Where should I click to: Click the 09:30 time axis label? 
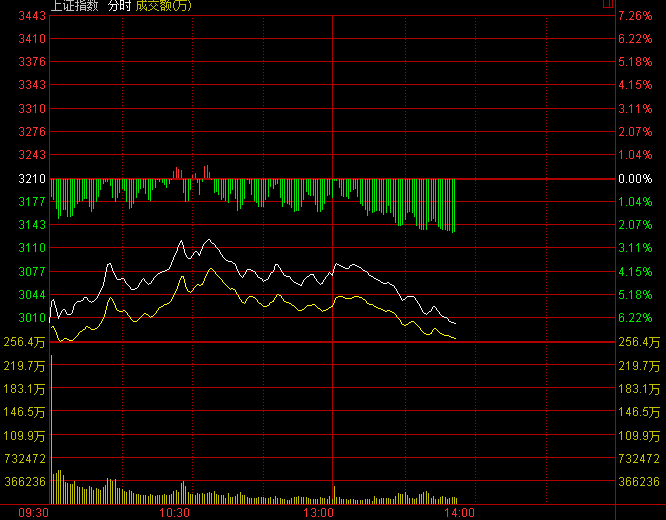(33, 512)
